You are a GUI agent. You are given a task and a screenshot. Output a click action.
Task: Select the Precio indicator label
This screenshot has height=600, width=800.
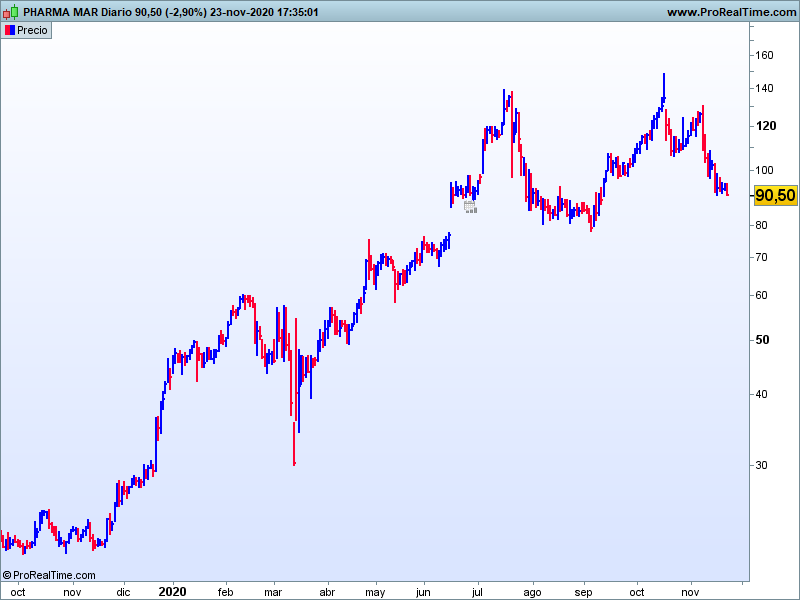click(x=33, y=30)
